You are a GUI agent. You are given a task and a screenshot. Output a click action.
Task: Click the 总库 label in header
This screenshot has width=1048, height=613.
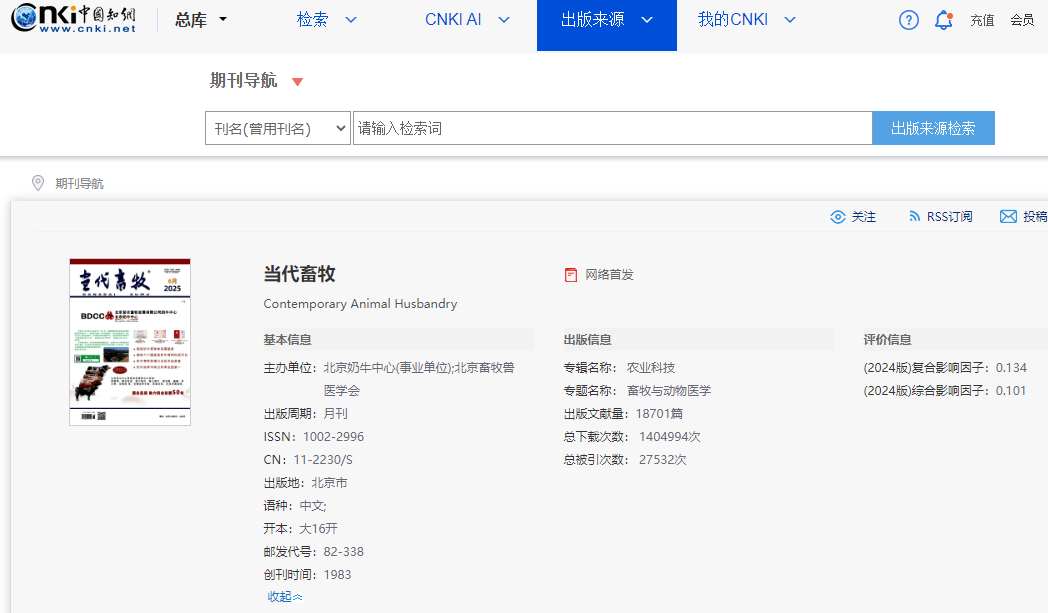191,20
